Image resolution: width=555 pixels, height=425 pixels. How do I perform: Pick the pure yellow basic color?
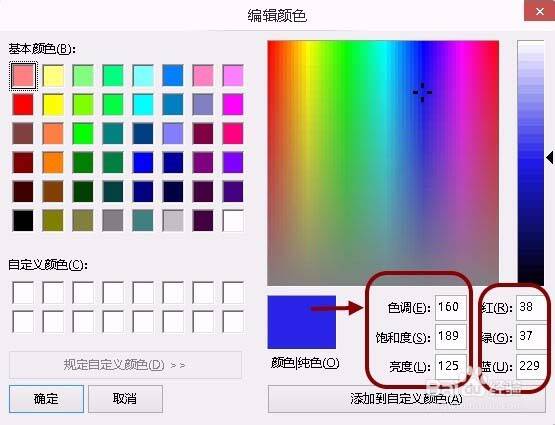pos(53,104)
